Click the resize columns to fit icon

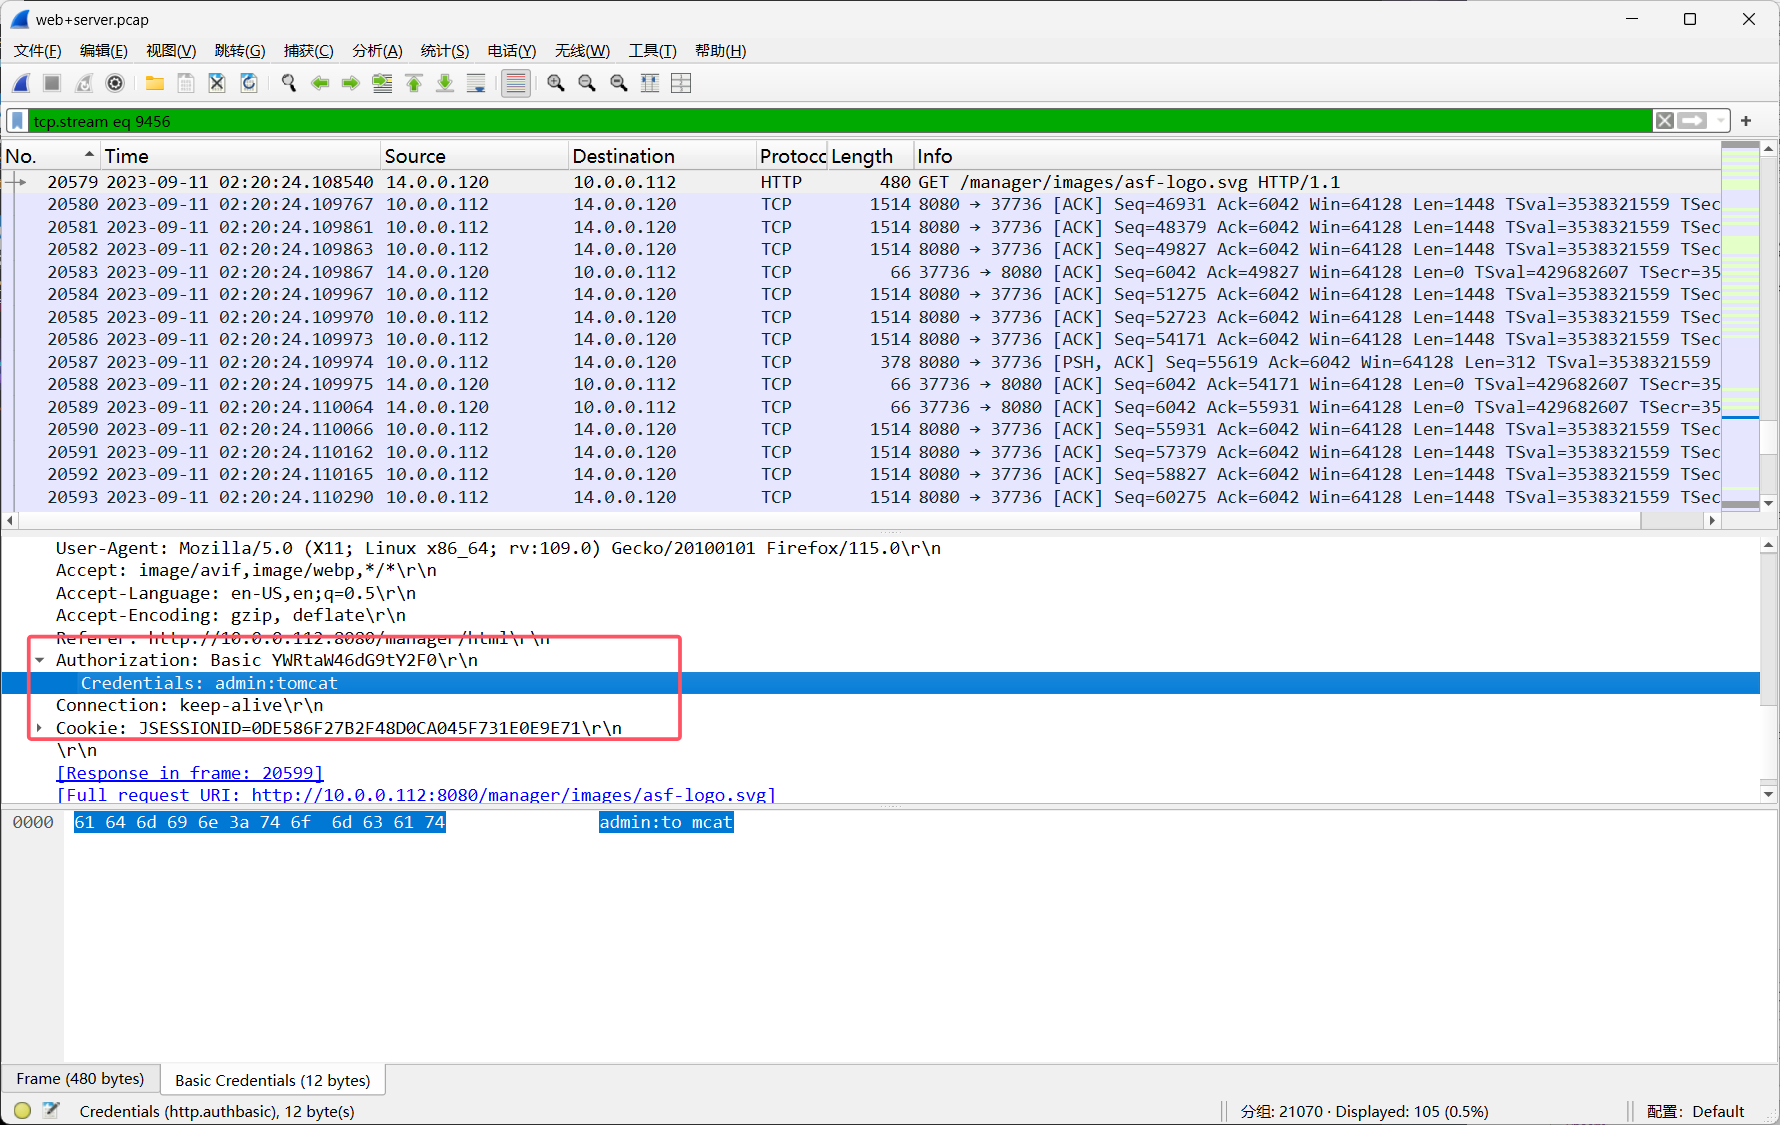(x=650, y=83)
